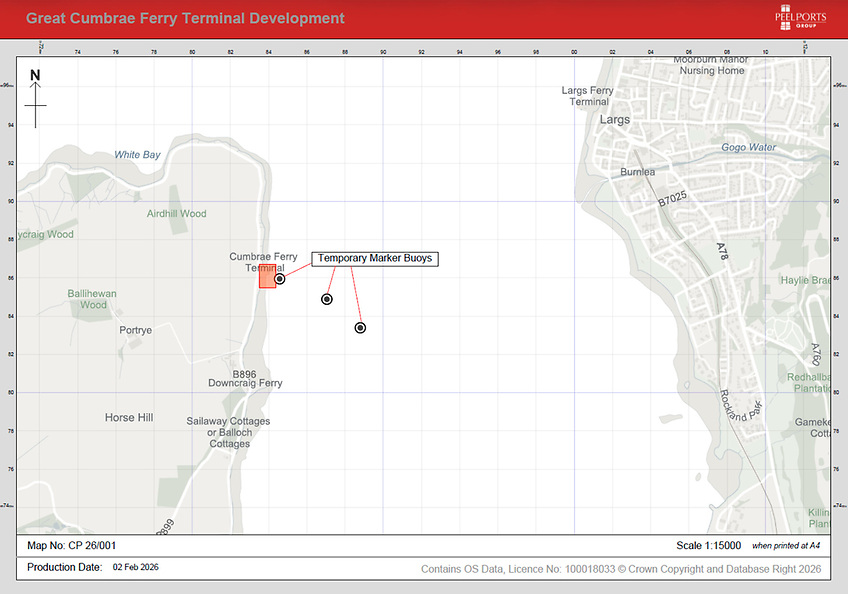Image resolution: width=848 pixels, height=594 pixels.
Task: Click the Horse Hill label
Action: pos(129,417)
